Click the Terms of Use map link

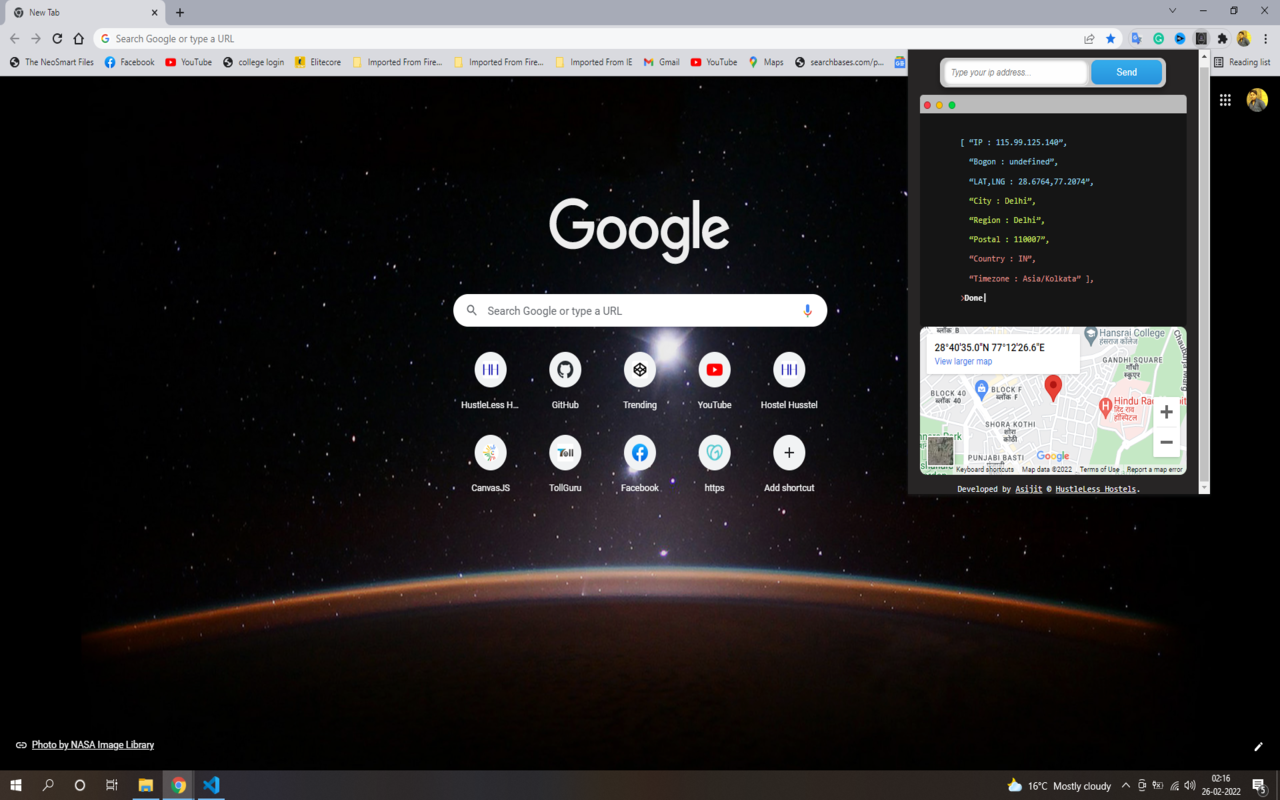[x=1099, y=469]
